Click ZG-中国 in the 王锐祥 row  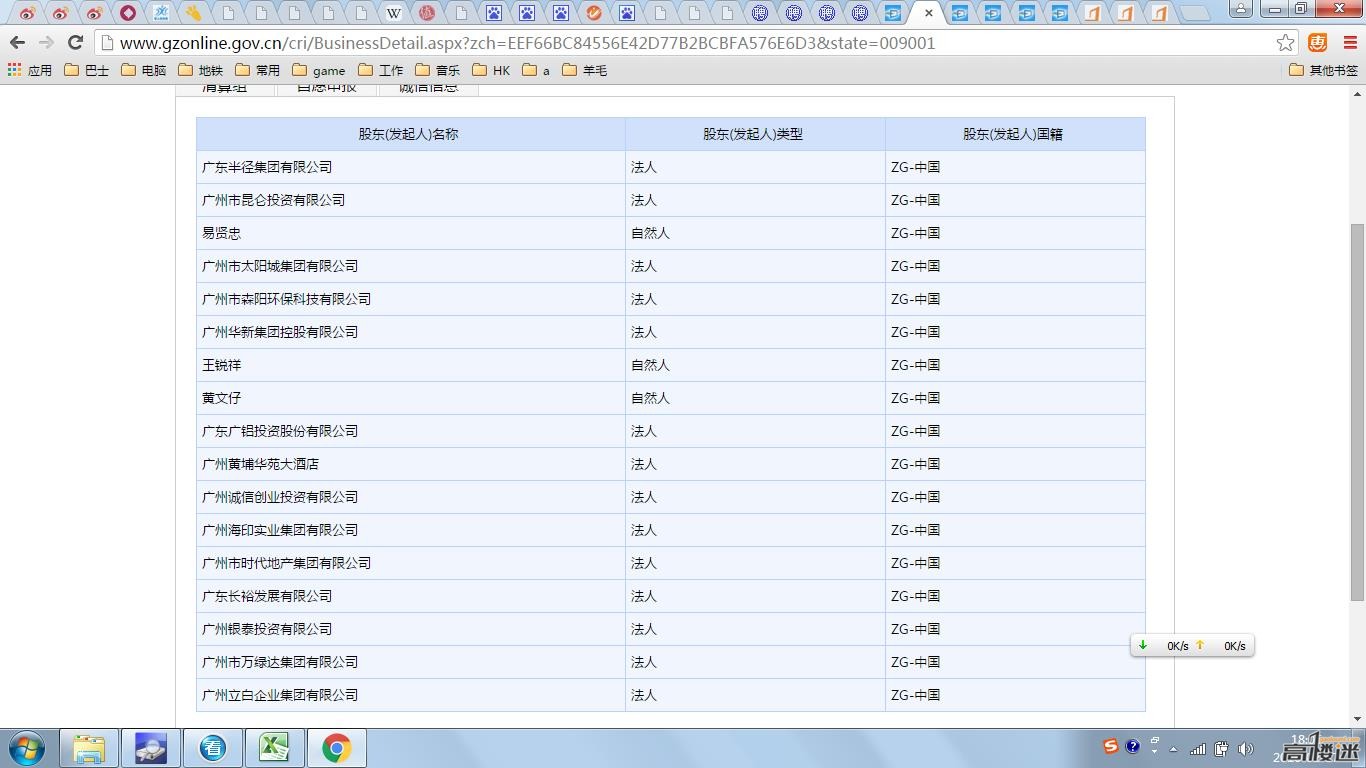tap(915, 365)
